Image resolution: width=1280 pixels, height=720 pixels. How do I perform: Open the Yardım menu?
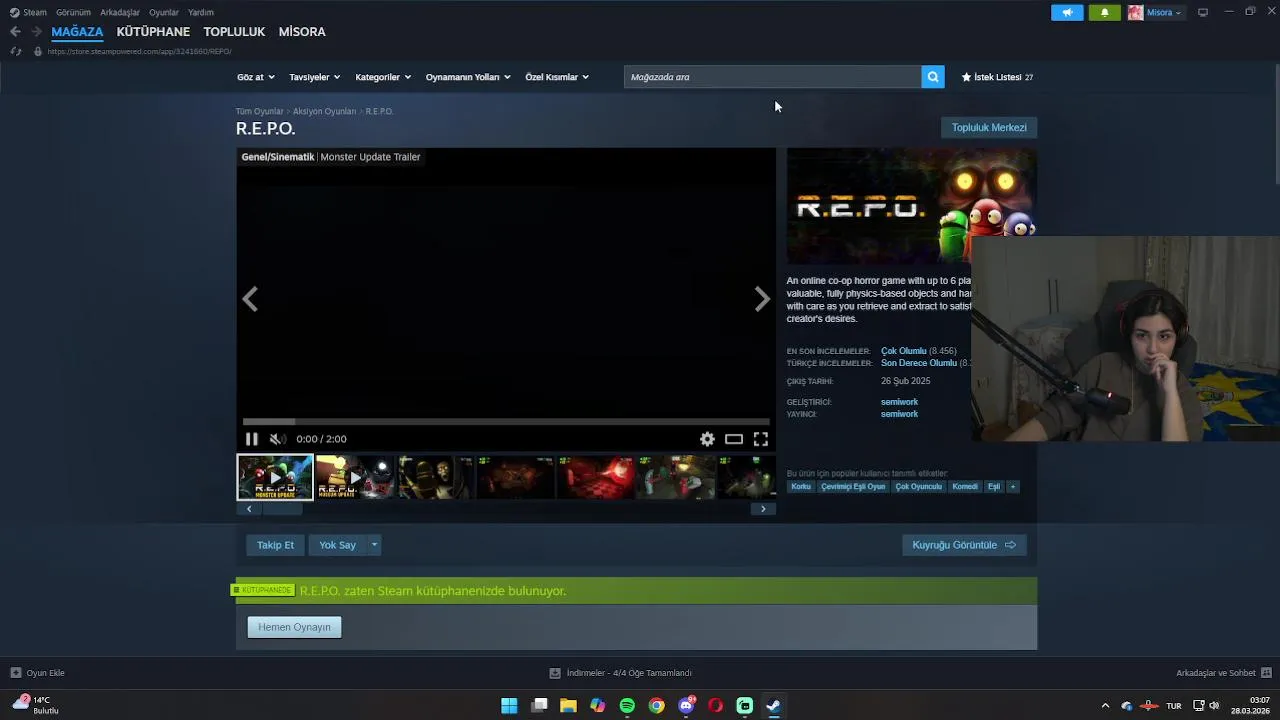click(x=201, y=12)
